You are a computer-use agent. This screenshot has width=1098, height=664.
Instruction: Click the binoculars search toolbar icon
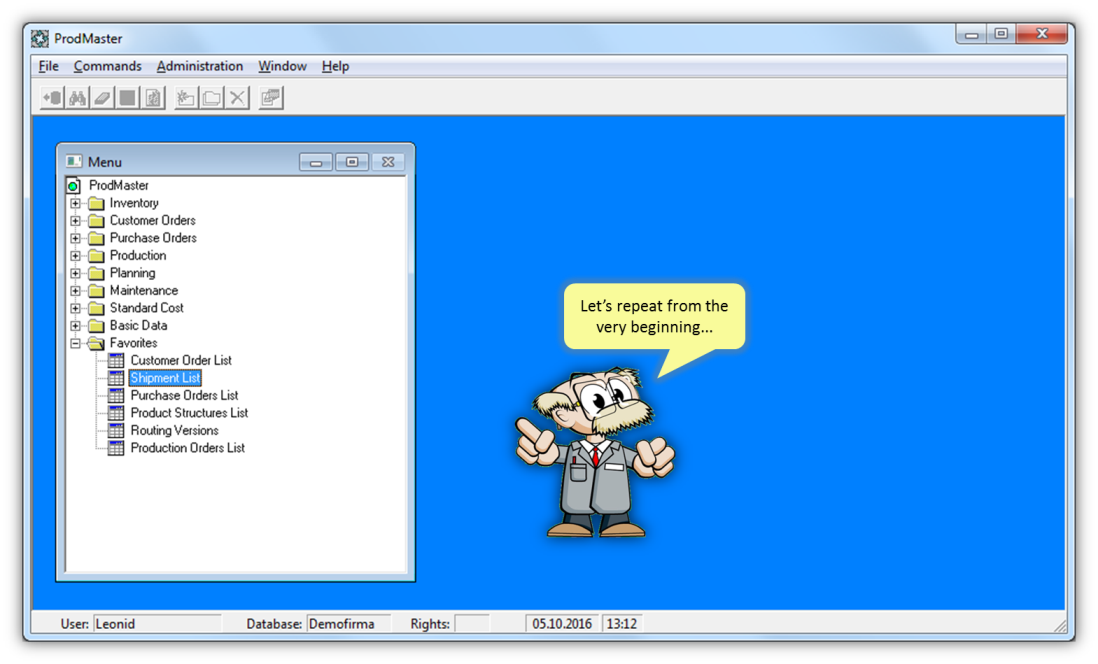[x=78, y=98]
